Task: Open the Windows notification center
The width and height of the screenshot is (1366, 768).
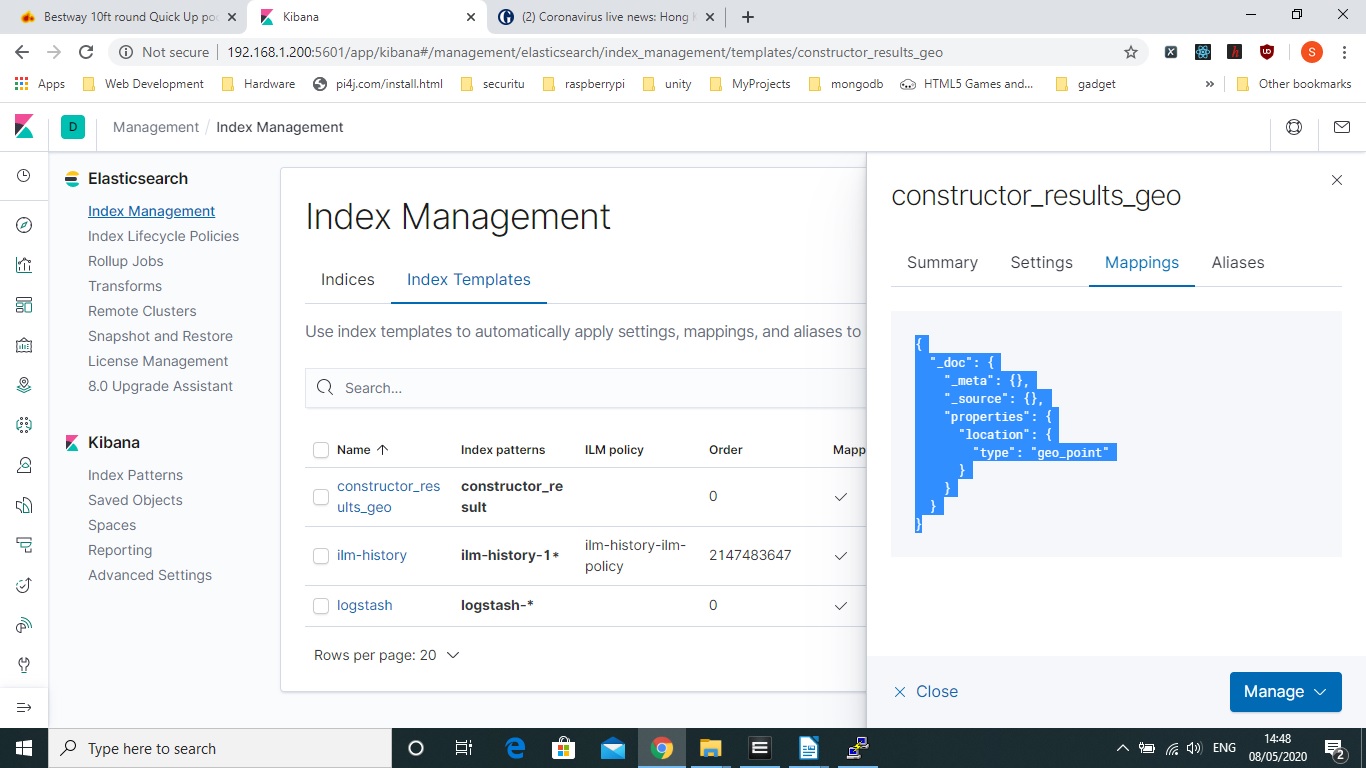Action: pos(1334,748)
